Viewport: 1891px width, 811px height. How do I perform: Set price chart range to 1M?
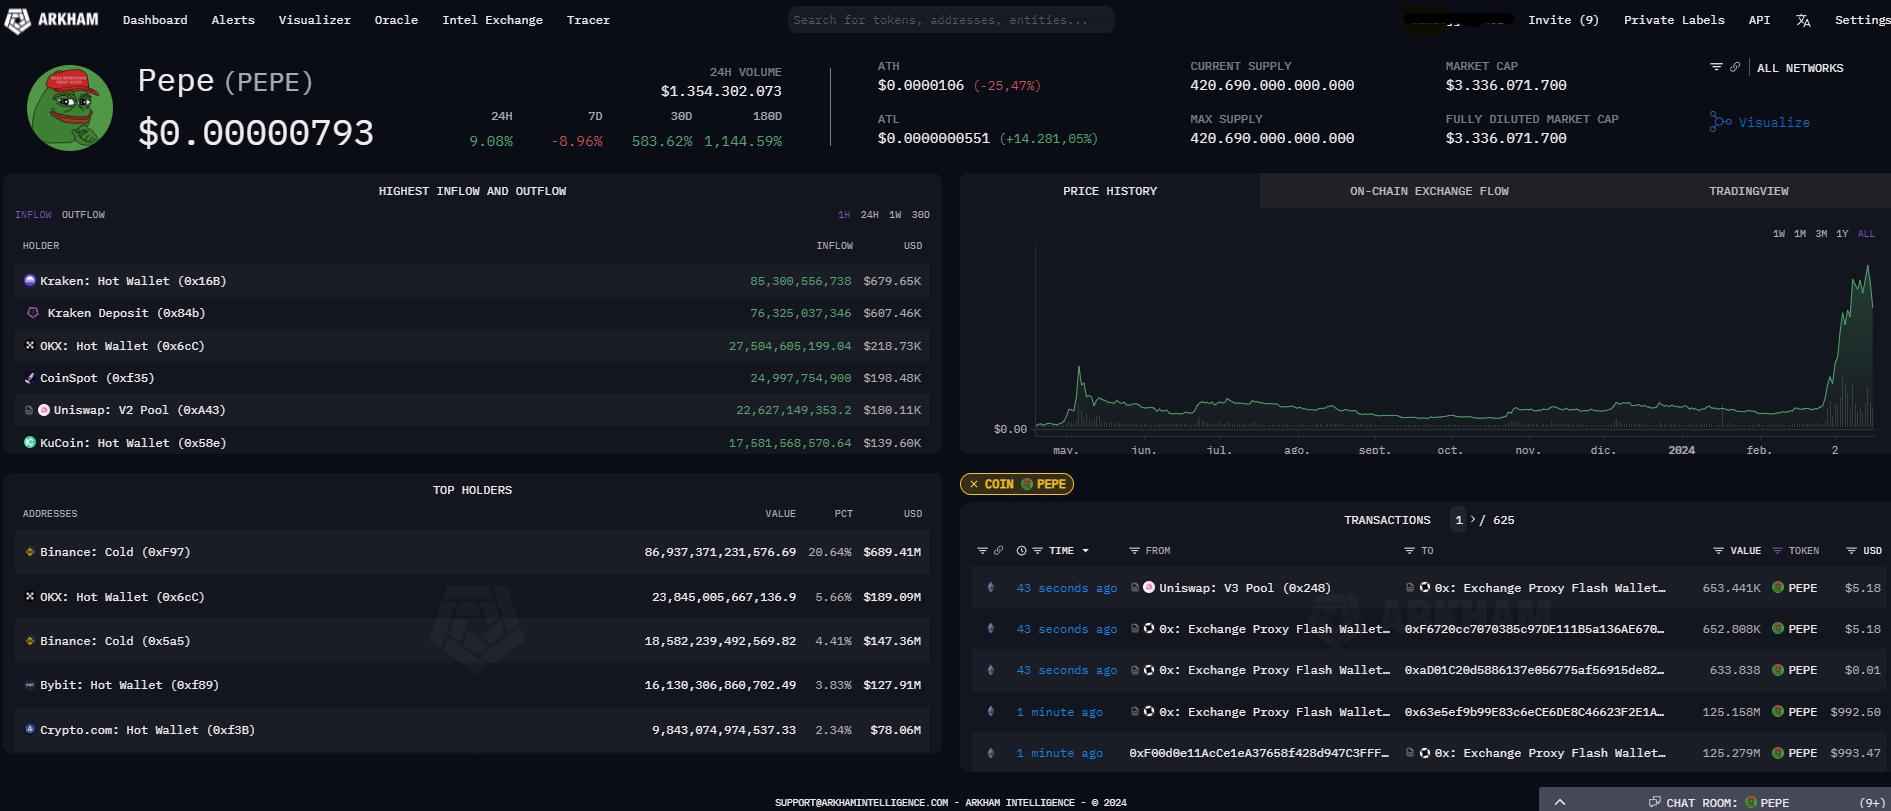point(1800,234)
